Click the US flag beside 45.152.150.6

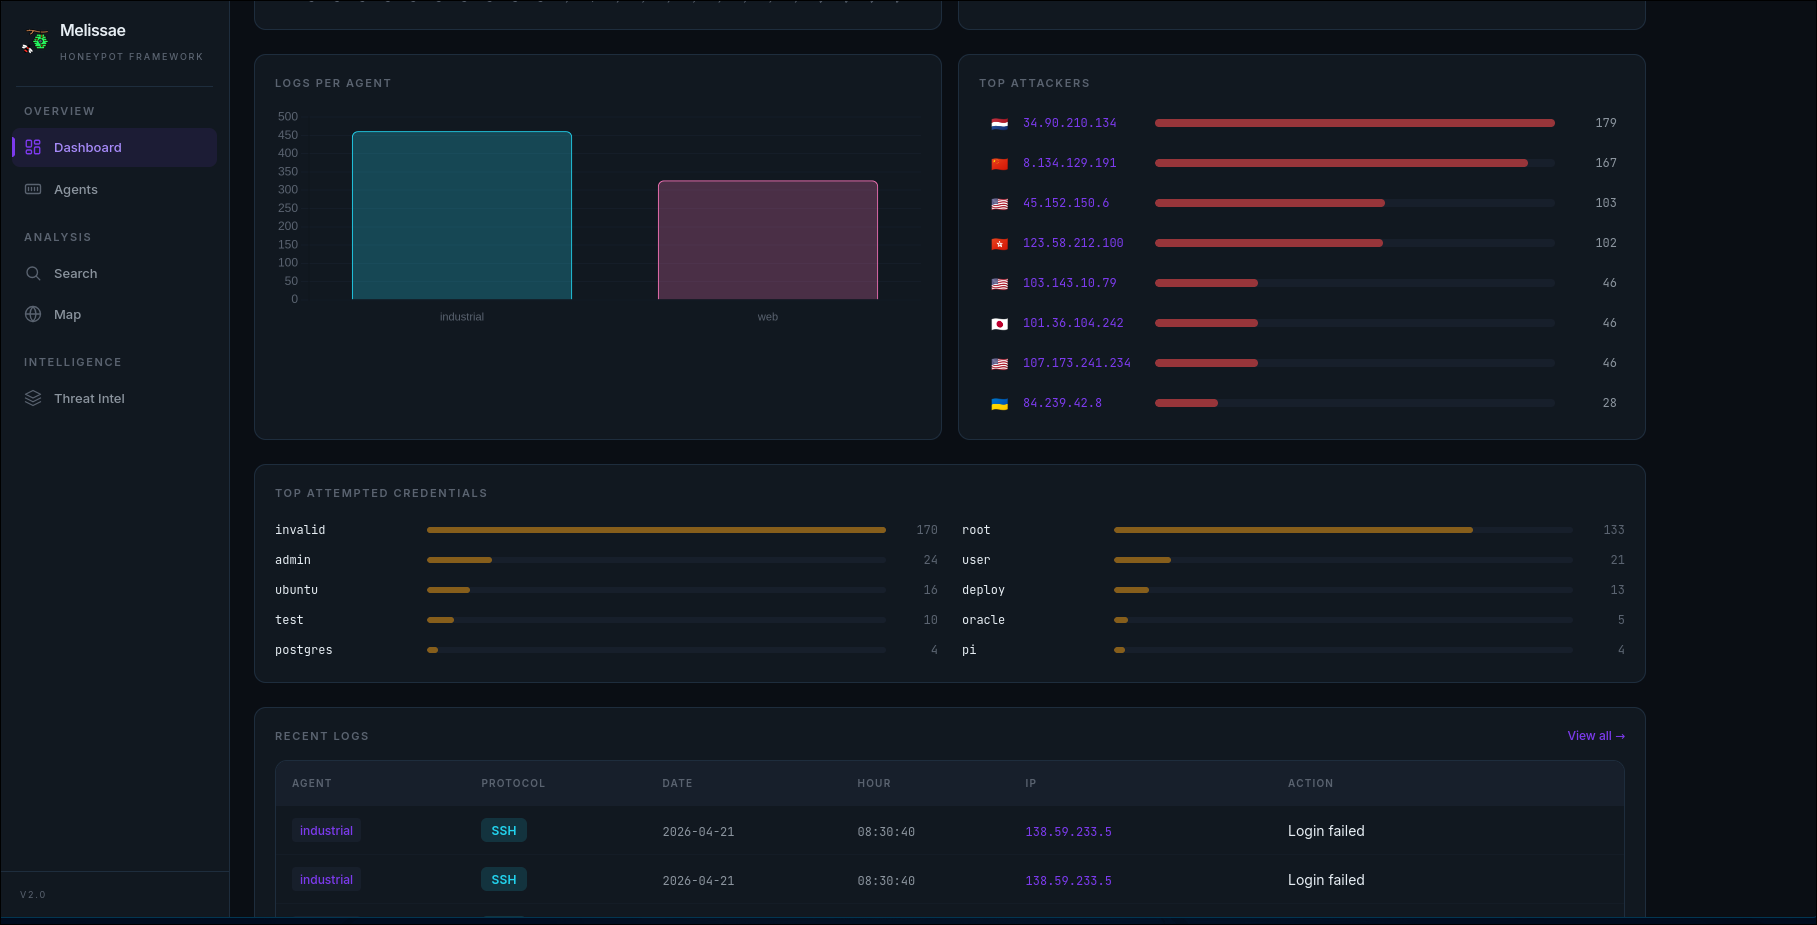point(999,204)
